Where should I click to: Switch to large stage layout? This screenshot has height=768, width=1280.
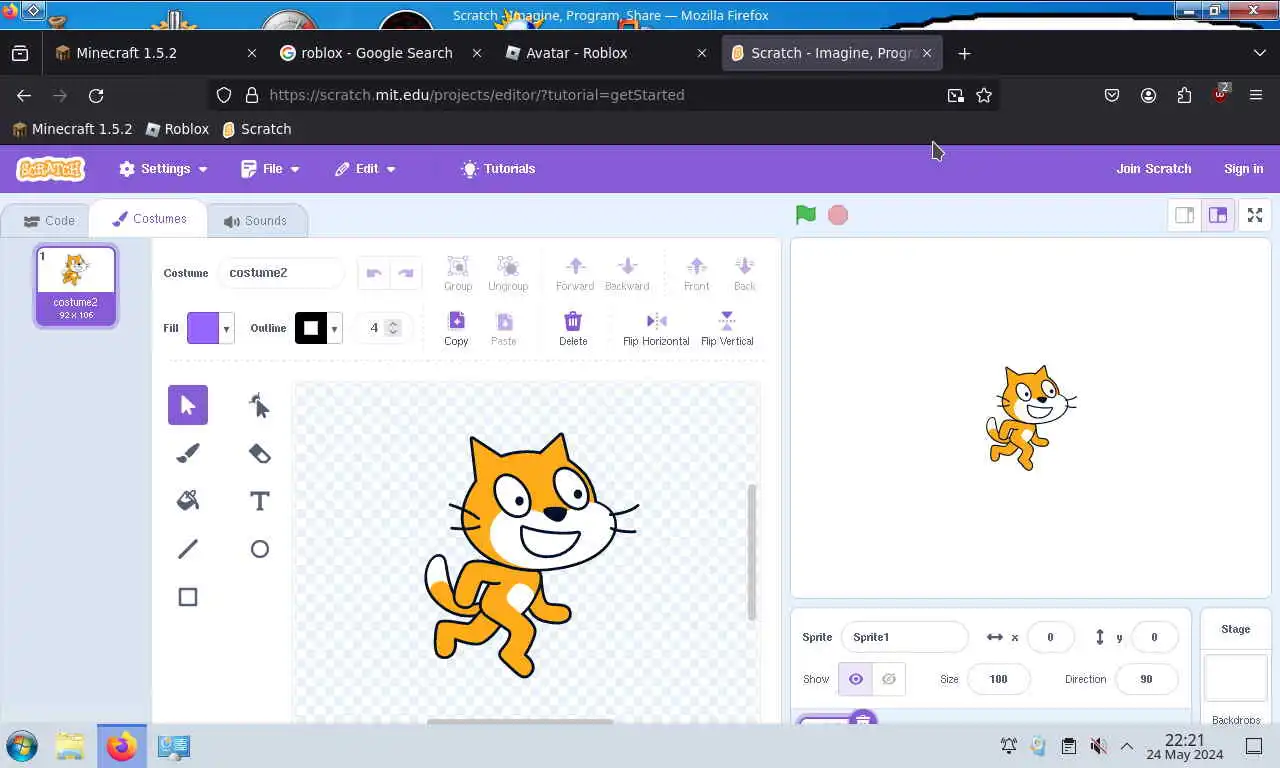1218,215
